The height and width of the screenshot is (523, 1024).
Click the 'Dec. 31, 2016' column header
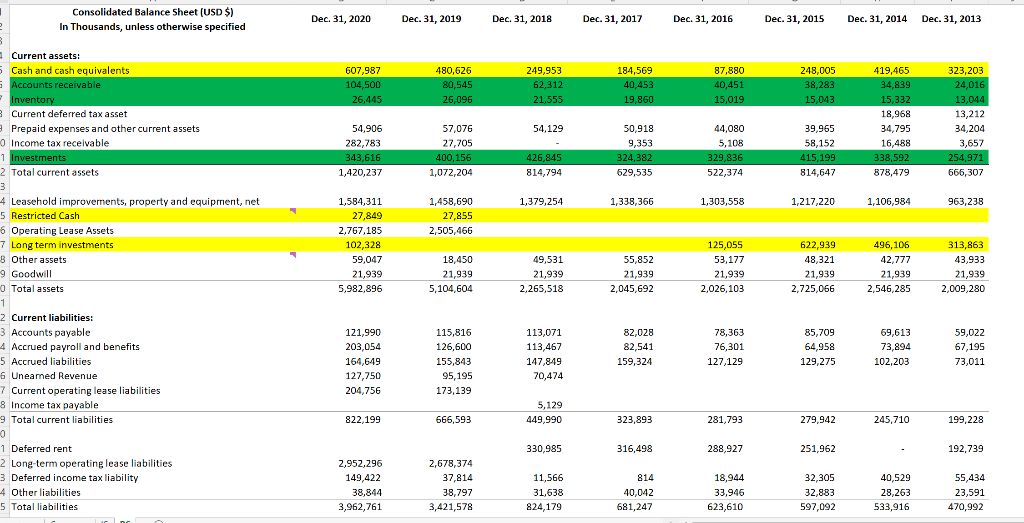click(702, 20)
